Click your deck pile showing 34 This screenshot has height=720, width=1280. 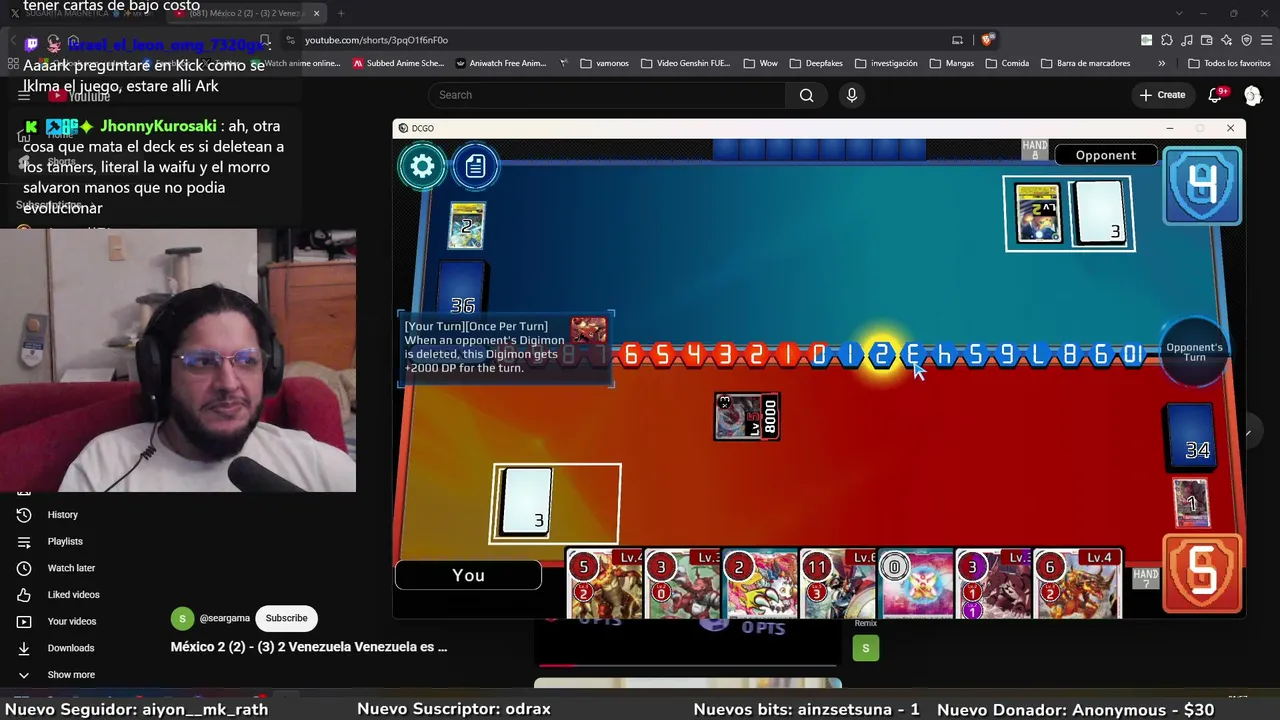1191,438
